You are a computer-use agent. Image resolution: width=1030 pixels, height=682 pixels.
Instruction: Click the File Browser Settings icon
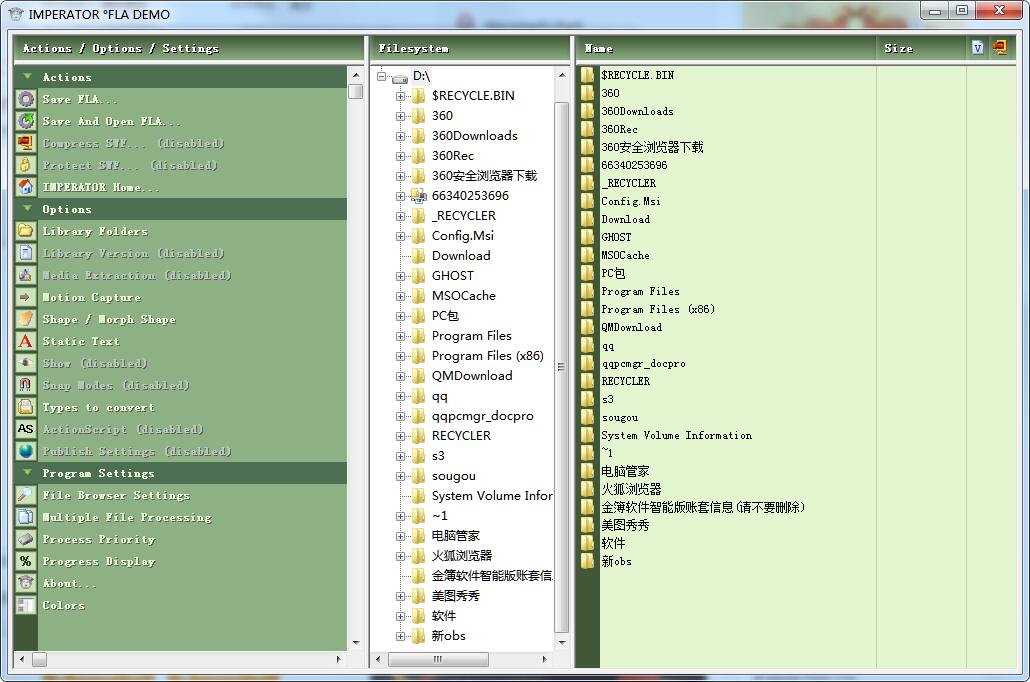(x=26, y=495)
